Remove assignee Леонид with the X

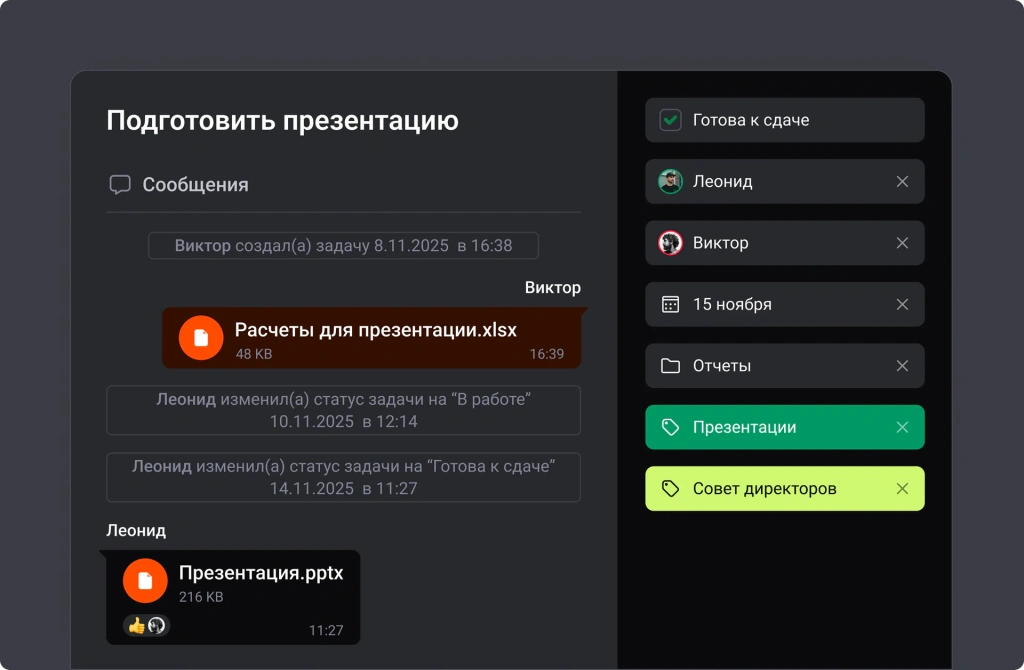point(902,182)
